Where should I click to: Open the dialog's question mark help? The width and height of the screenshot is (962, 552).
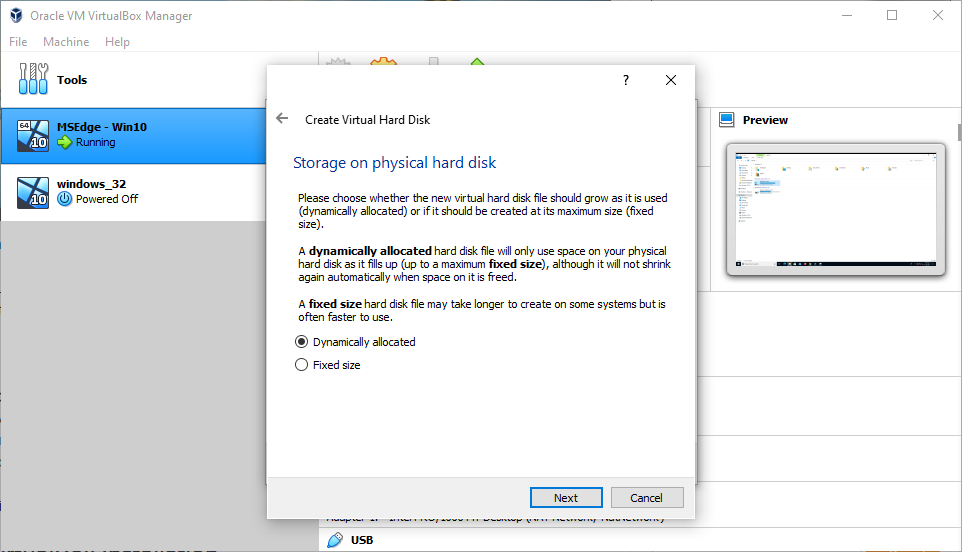click(x=626, y=80)
